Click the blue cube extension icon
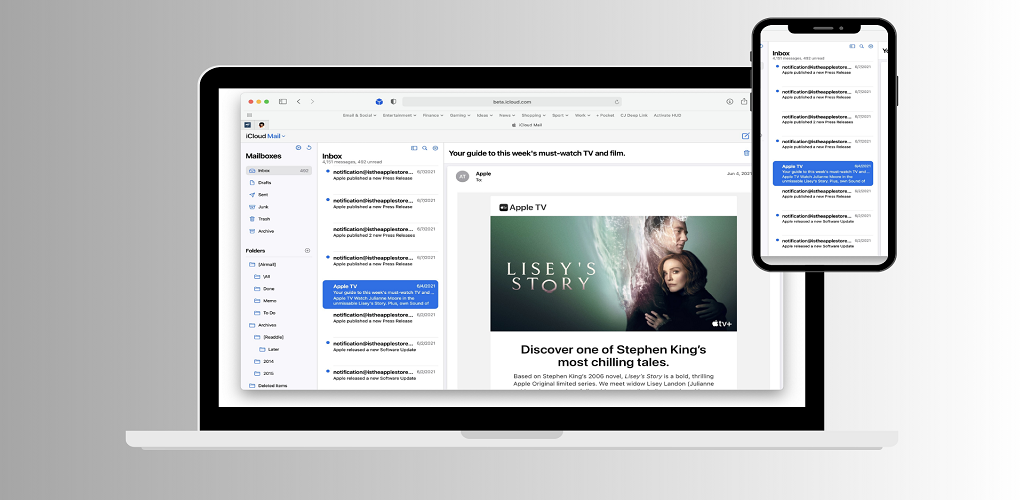The width and height of the screenshot is (1024, 500). (x=379, y=102)
